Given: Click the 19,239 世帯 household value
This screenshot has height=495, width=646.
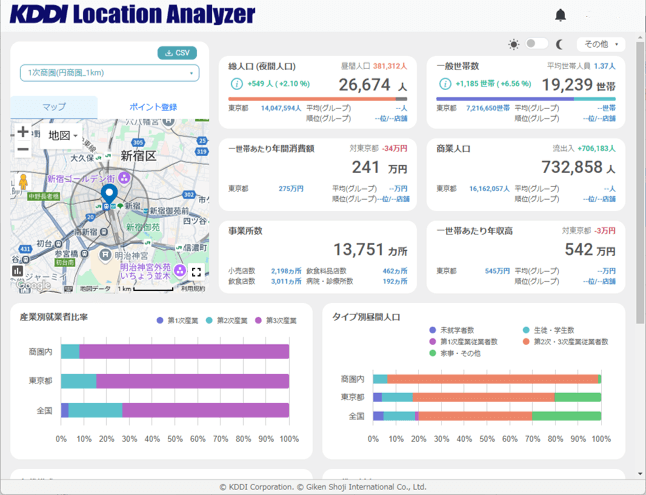Looking at the screenshot, I should click(x=578, y=85).
